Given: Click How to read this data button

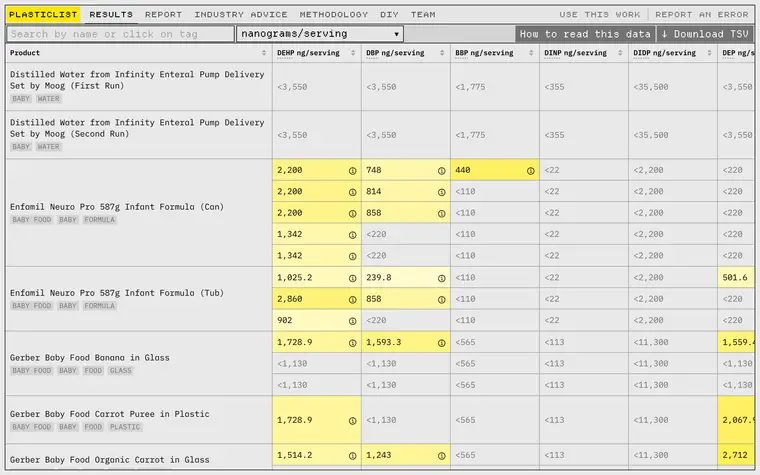Looking at the screenshot, I should pyautogui.click(x=585, y=34).
